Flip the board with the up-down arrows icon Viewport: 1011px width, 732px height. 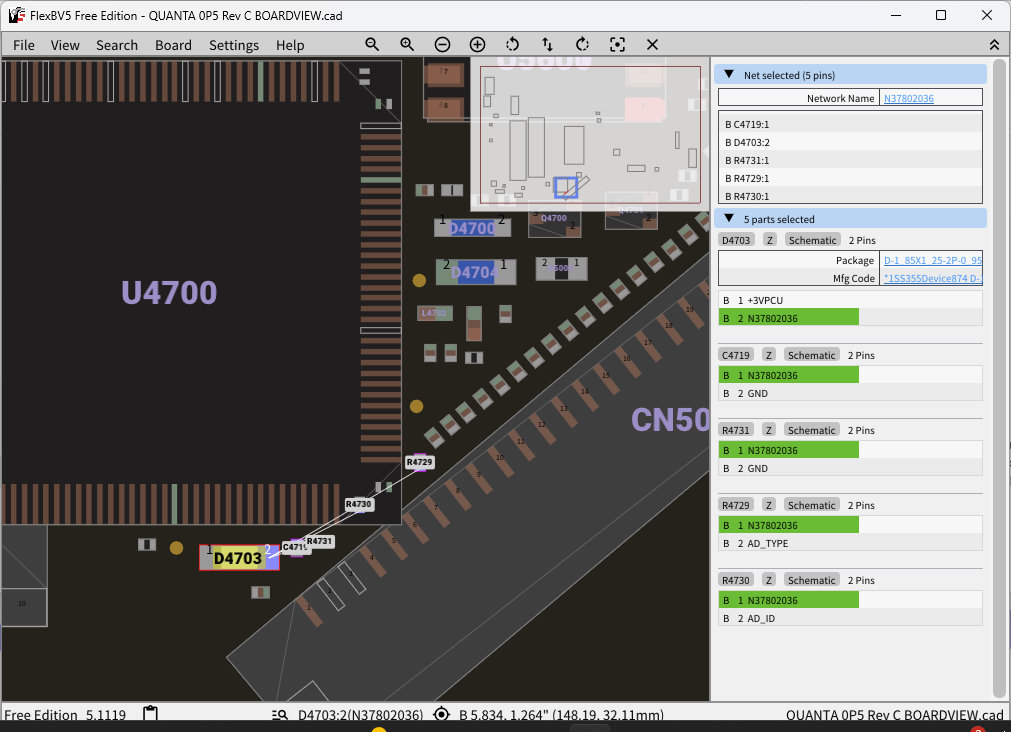(x=547, y=45)
